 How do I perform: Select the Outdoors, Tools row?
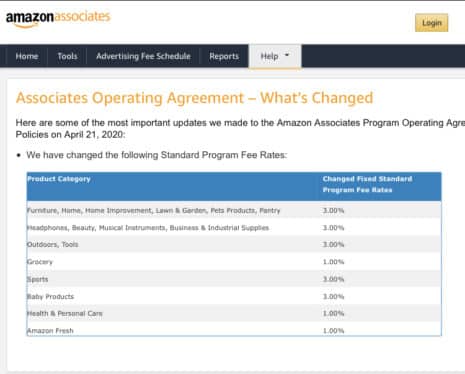[x=234, y=244]
